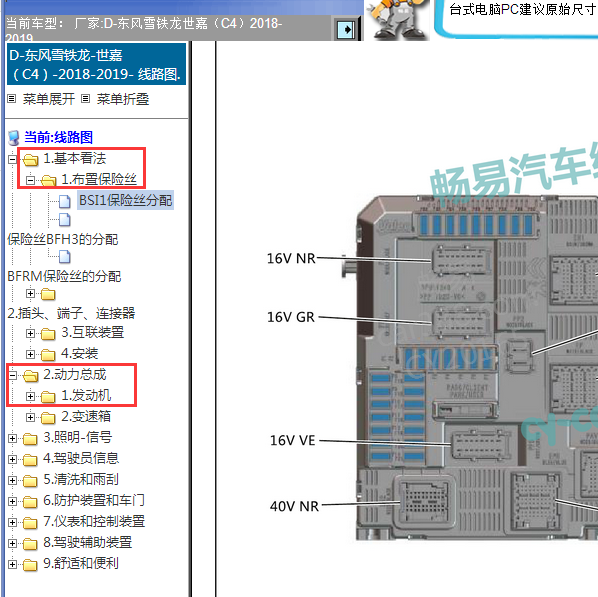Click the BSI1保险丝分配 document icon
This screenshot has width=598, height=597.
coord(65,201)
